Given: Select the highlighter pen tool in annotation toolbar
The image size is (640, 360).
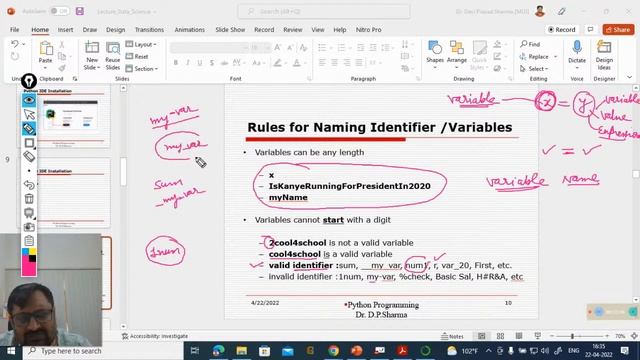Looking at the screenshot, I should click(29, 129).
